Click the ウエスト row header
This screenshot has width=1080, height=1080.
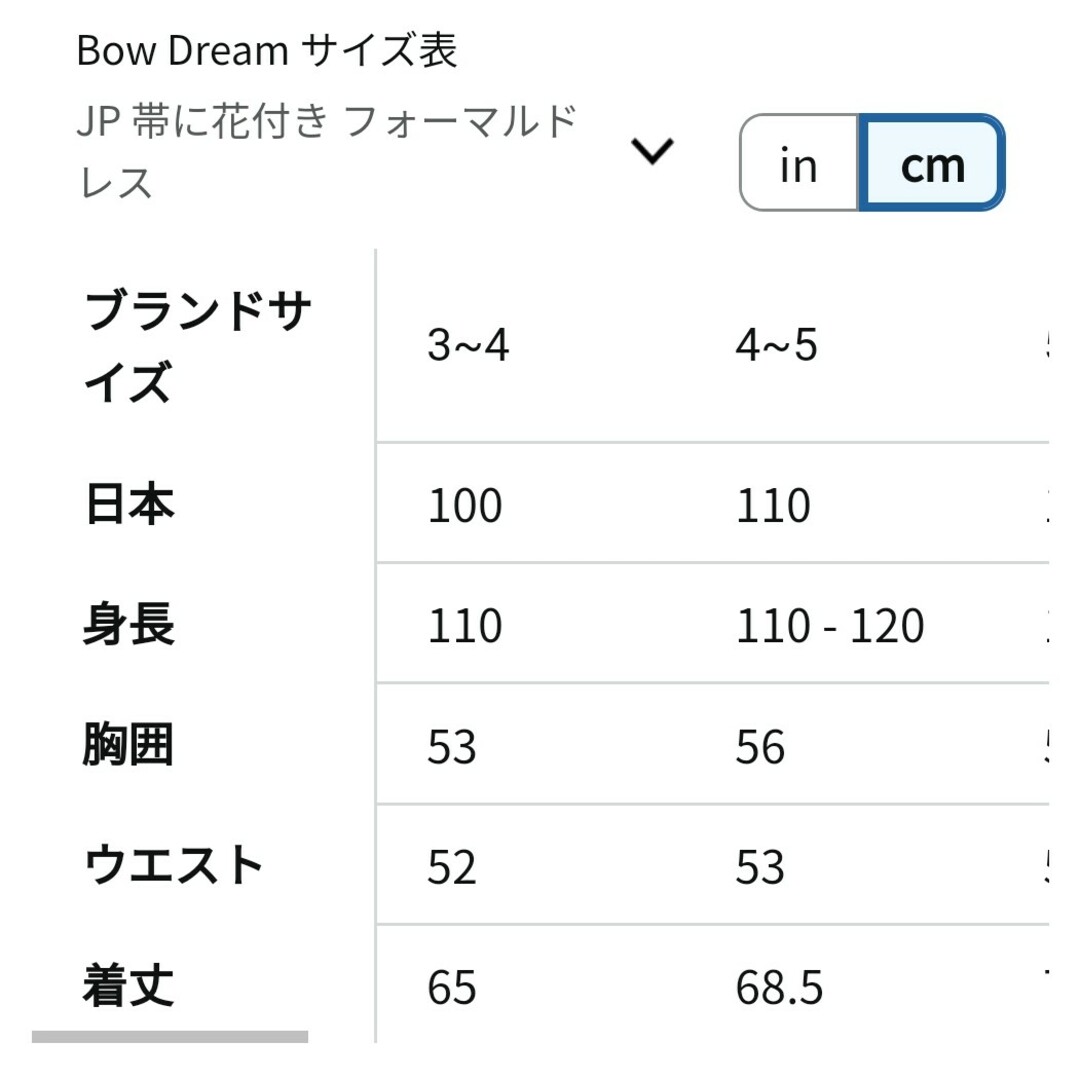pos(173,865)
